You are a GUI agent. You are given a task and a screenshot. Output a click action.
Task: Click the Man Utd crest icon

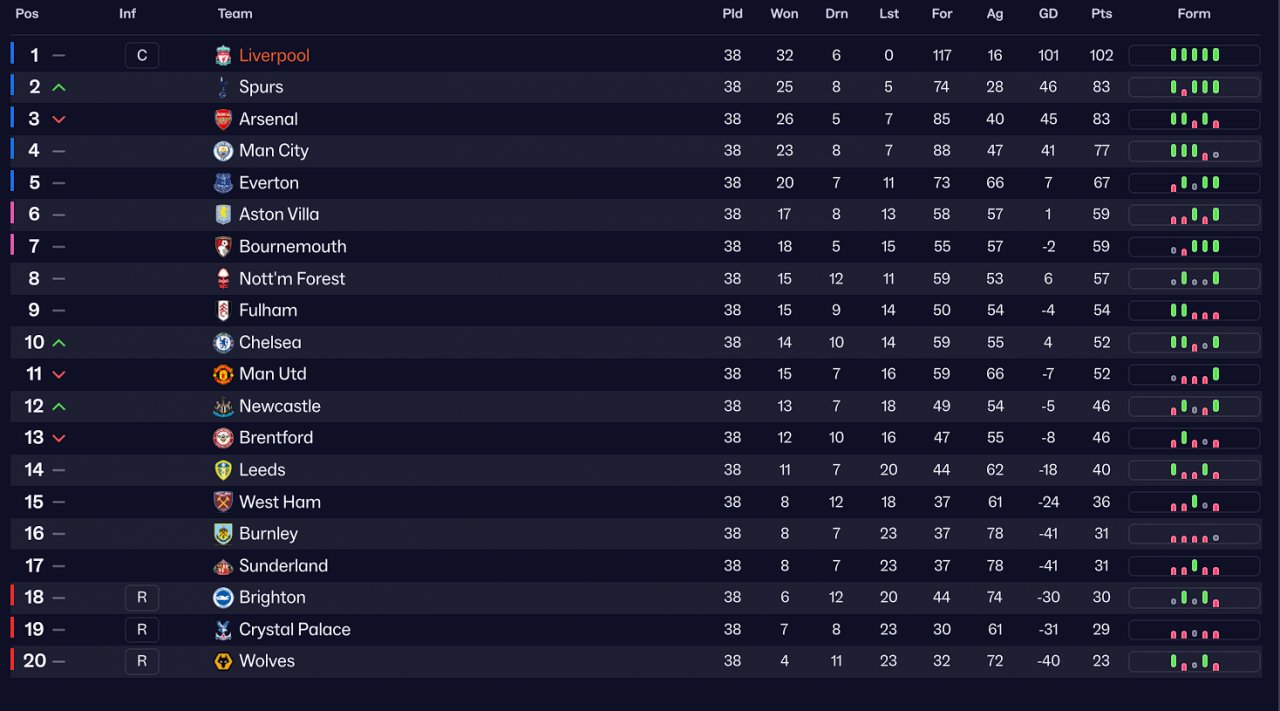point(223,374)
